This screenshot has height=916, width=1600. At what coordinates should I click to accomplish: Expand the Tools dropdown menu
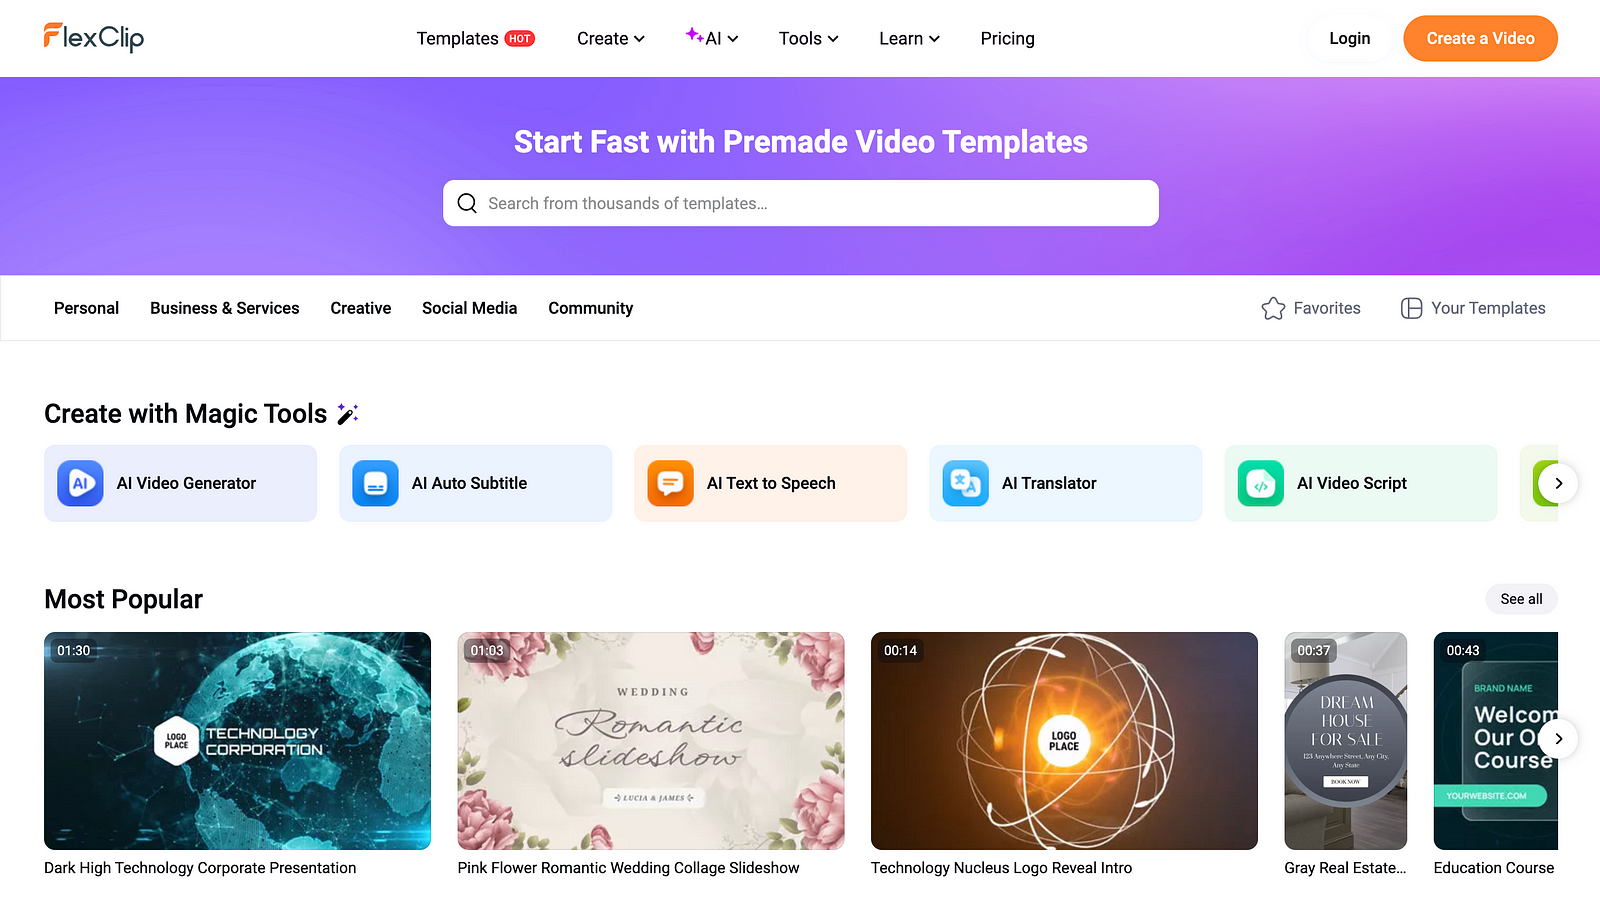click(809, 38)
